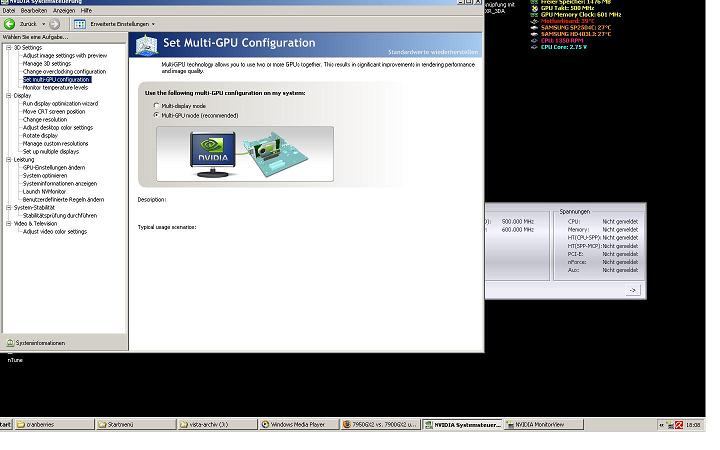This screenshot has height=450, width=720.
Task: Open Manage custom resolutions
Action: [x=55, y=143]
